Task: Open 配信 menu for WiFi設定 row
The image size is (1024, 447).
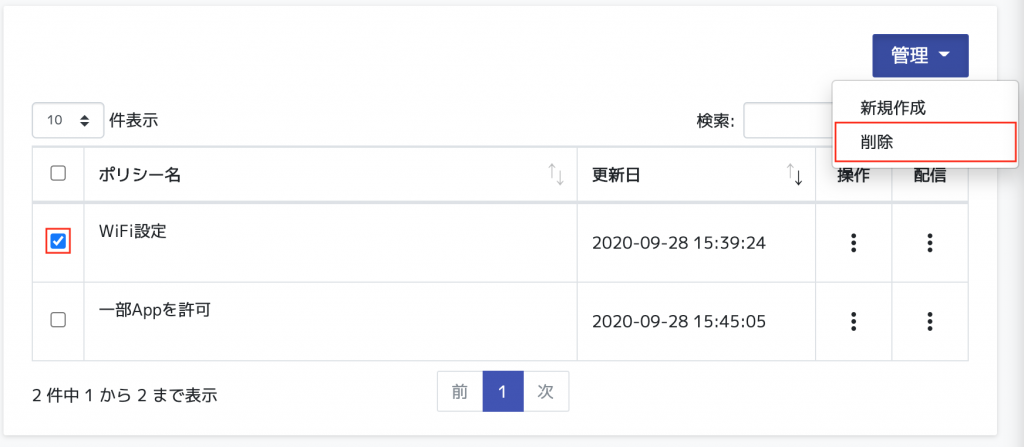Action: (930, 243)
